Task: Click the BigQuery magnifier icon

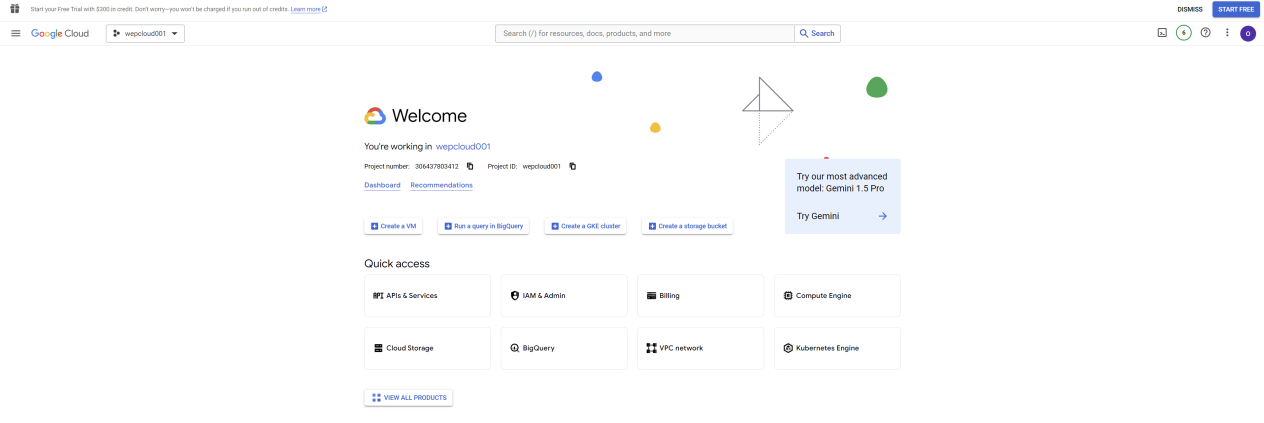Action: pyautogui.click(x=515, y=348)
